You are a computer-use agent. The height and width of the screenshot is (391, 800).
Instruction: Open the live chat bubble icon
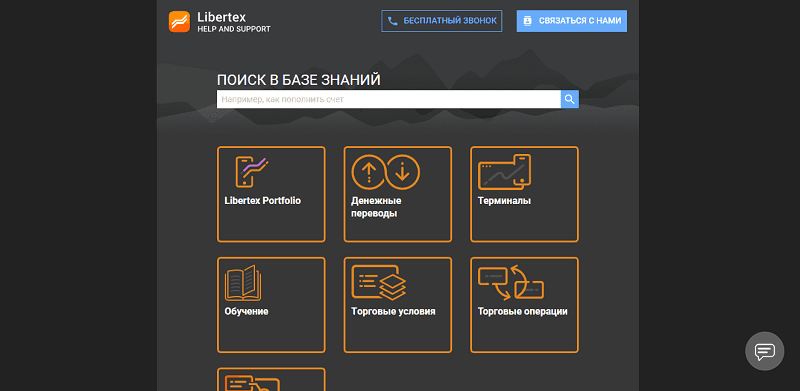click(764, 351)
